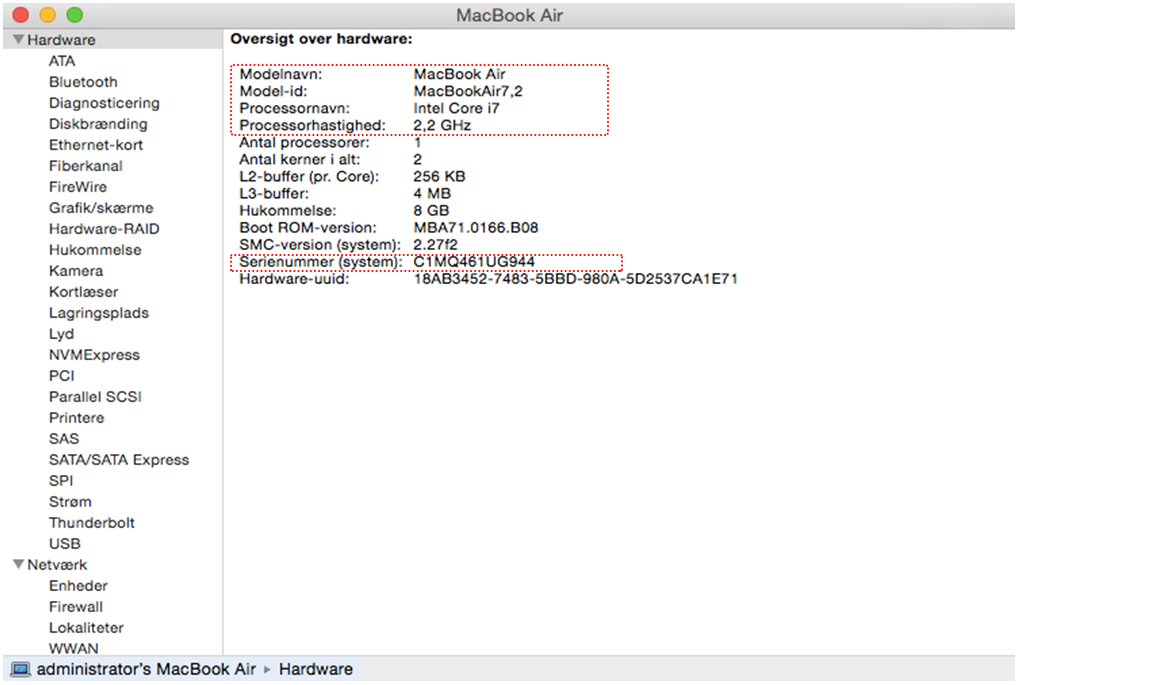Click the Hardware-uuid value text
Screen dimensions: 1166x685
[x=575, y=279]
